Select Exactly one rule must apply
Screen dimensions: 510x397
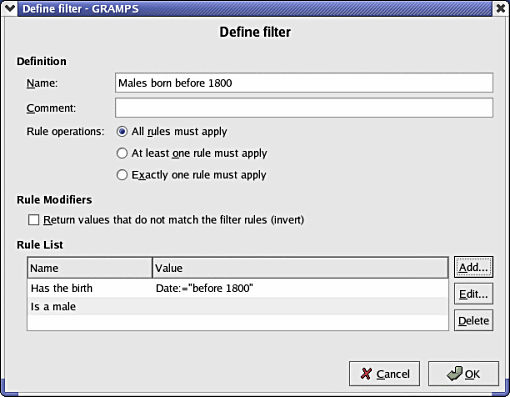pyautogui.click(x=122, y=175)
